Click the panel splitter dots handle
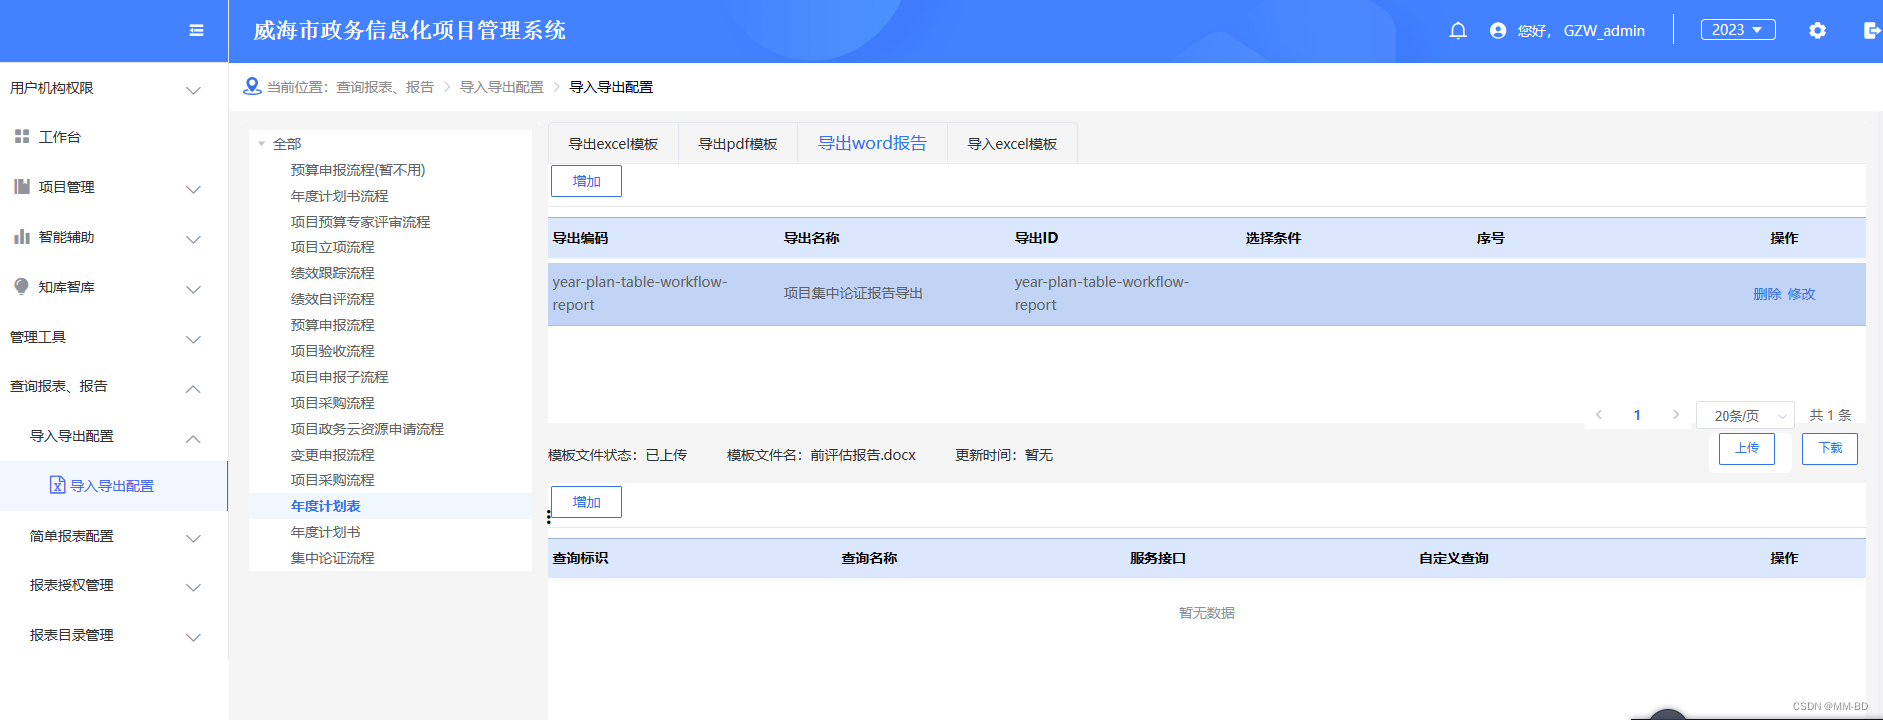The height and width of the screenshot is (720, 1883). pos(548,516)
